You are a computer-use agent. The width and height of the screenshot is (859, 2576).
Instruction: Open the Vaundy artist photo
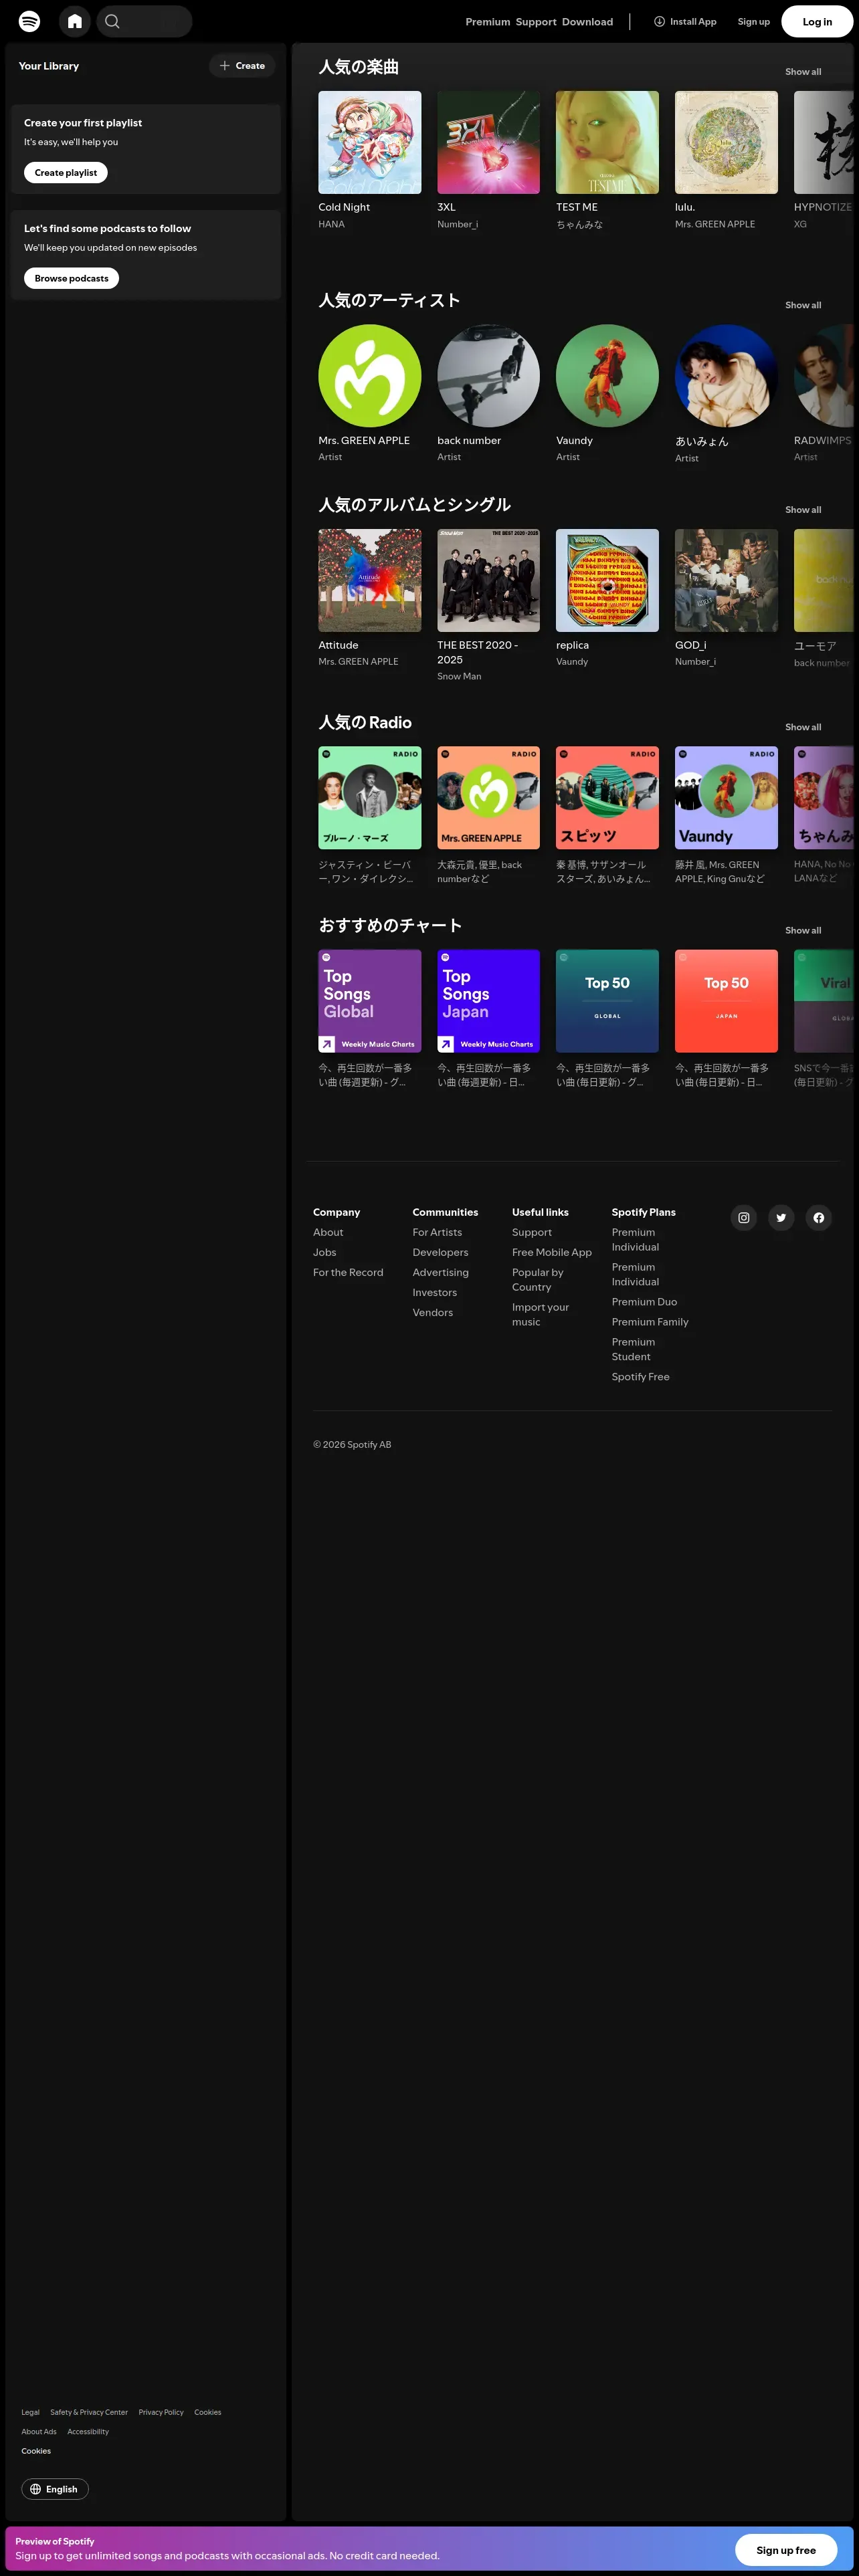pyautogui.click(x=607, y=376)
